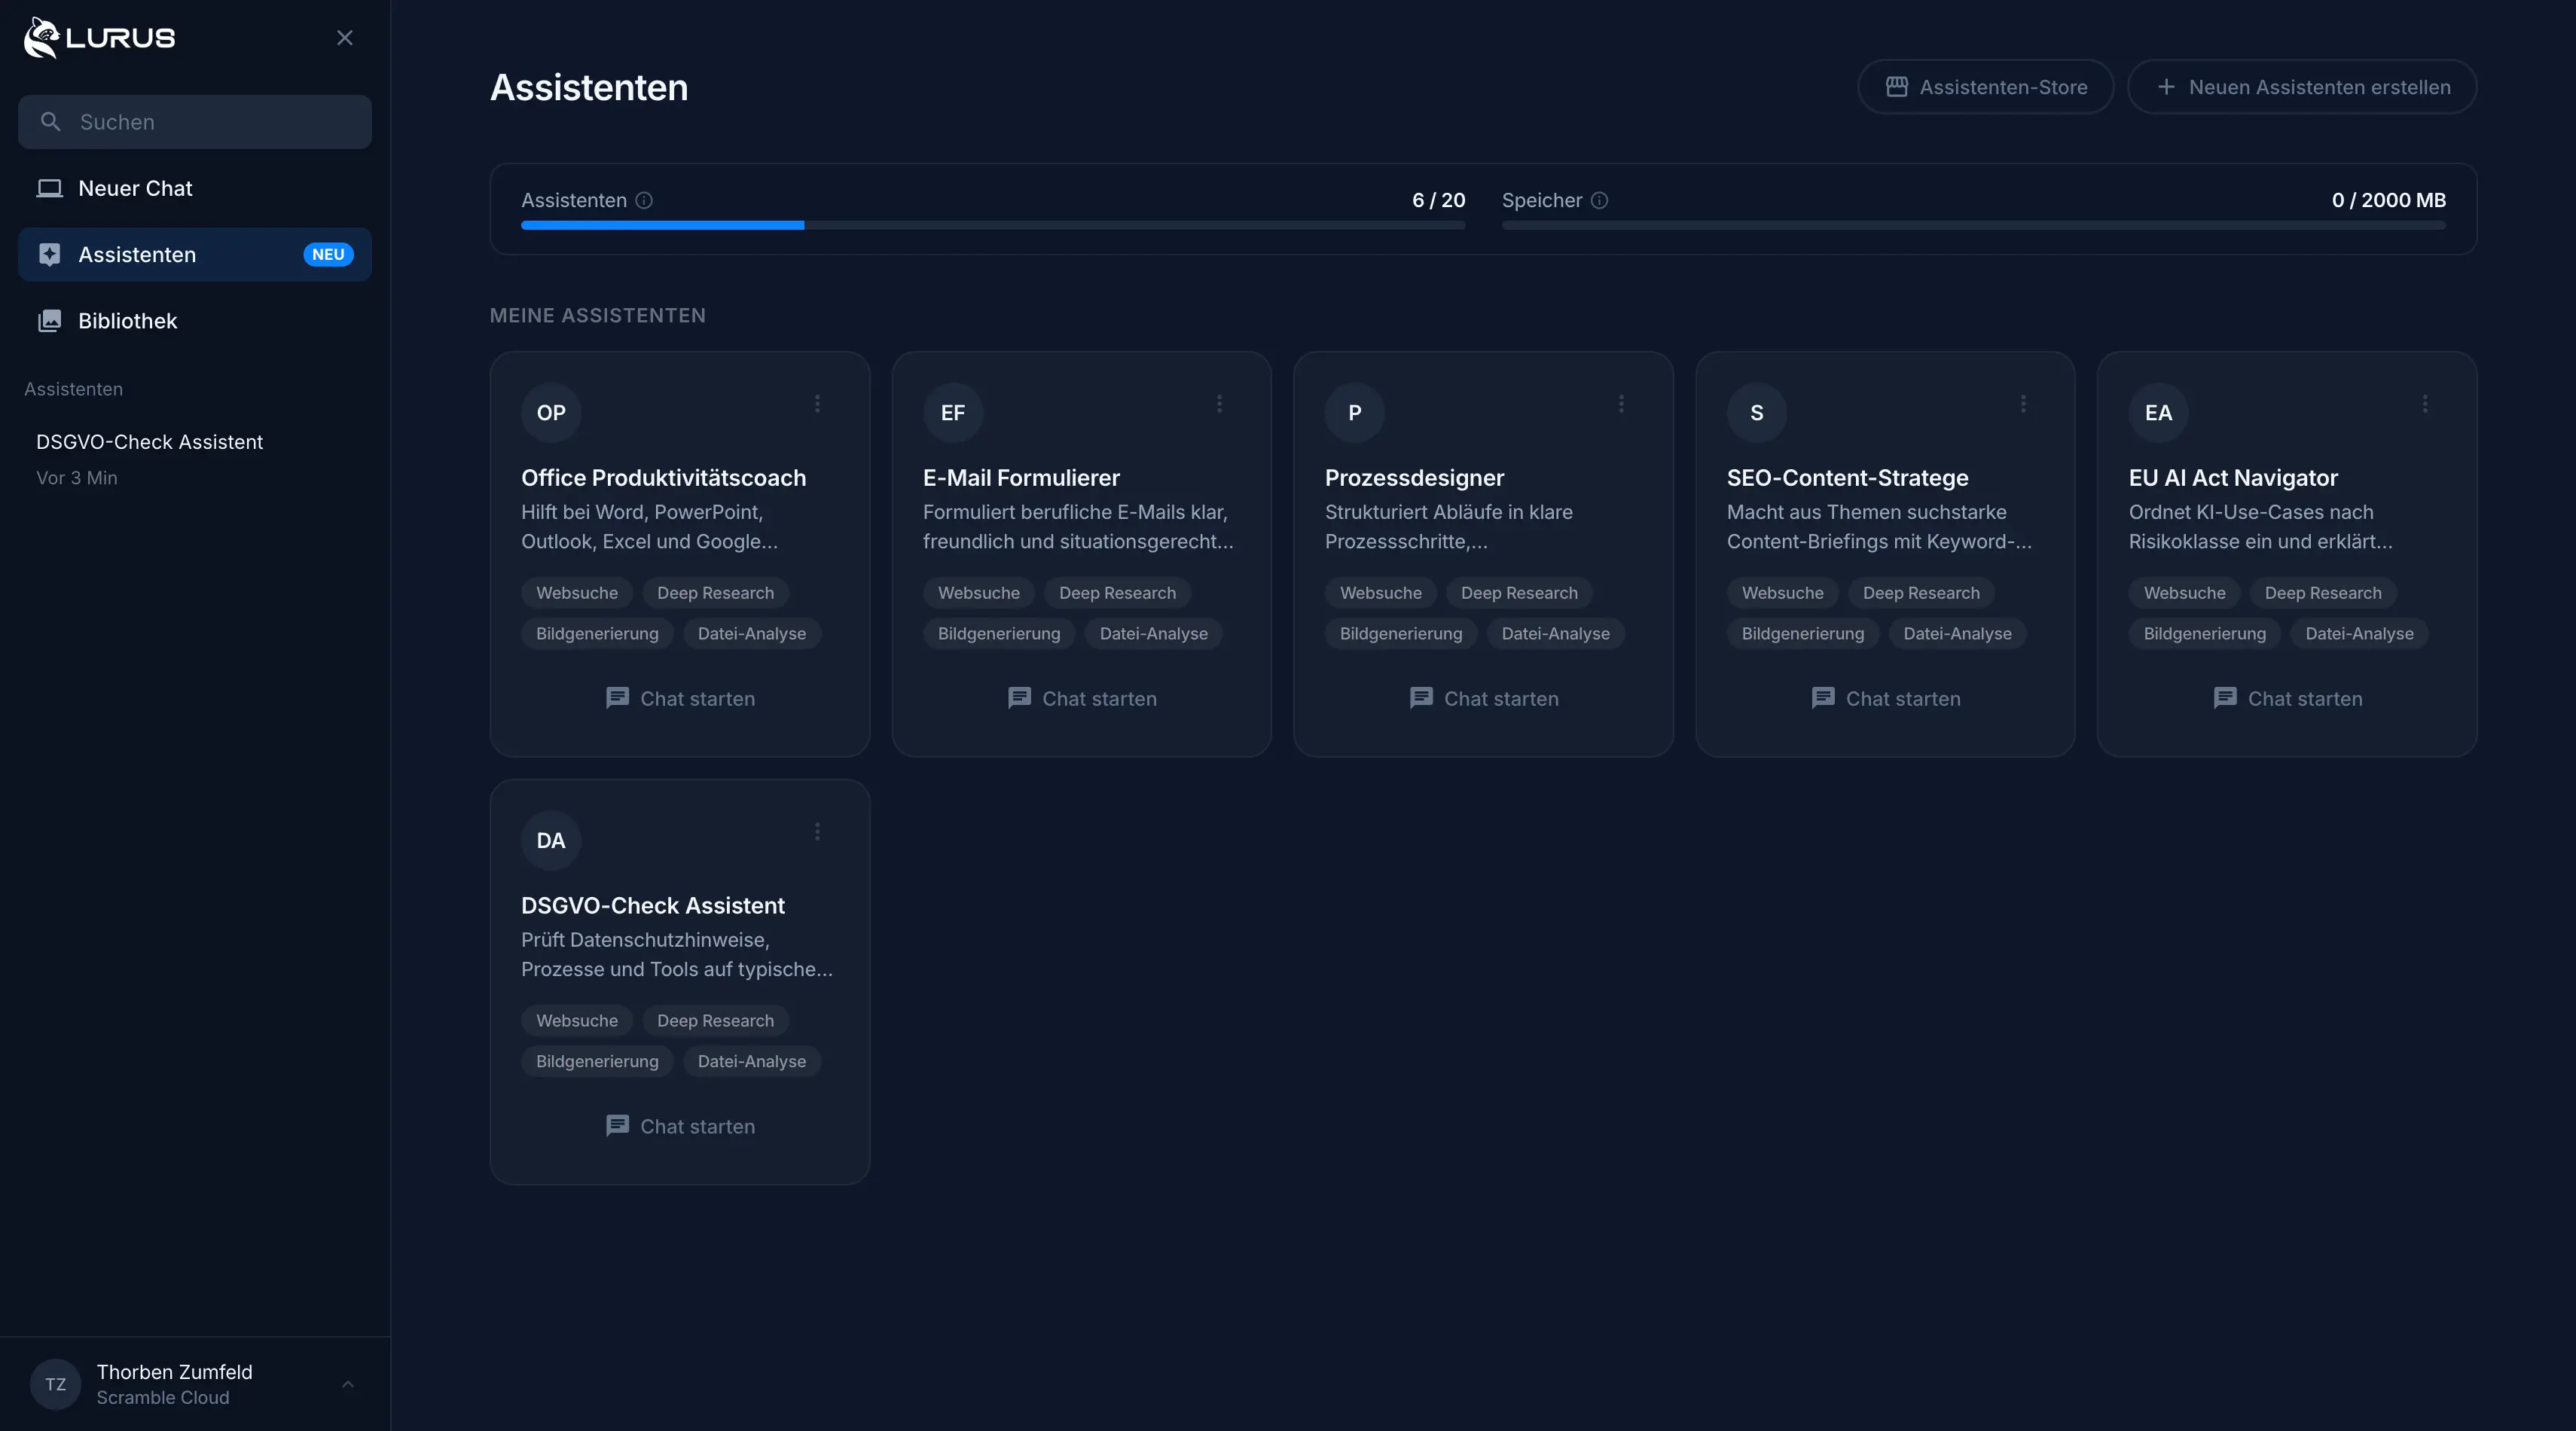Open options menu for DSGVO-Check Assistent card
The height and width of the screenshot is (1431, 2576).
click(x=817, y=831)
